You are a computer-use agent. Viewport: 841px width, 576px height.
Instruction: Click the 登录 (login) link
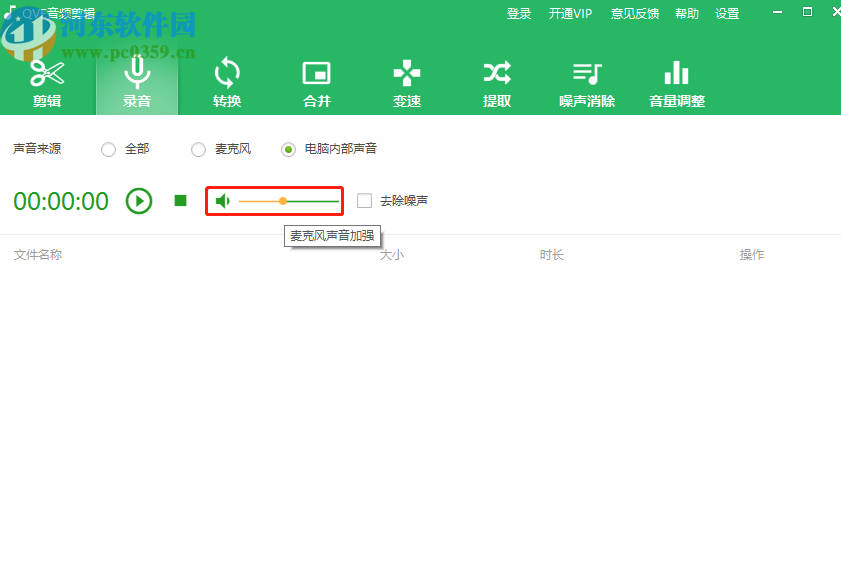519,13
